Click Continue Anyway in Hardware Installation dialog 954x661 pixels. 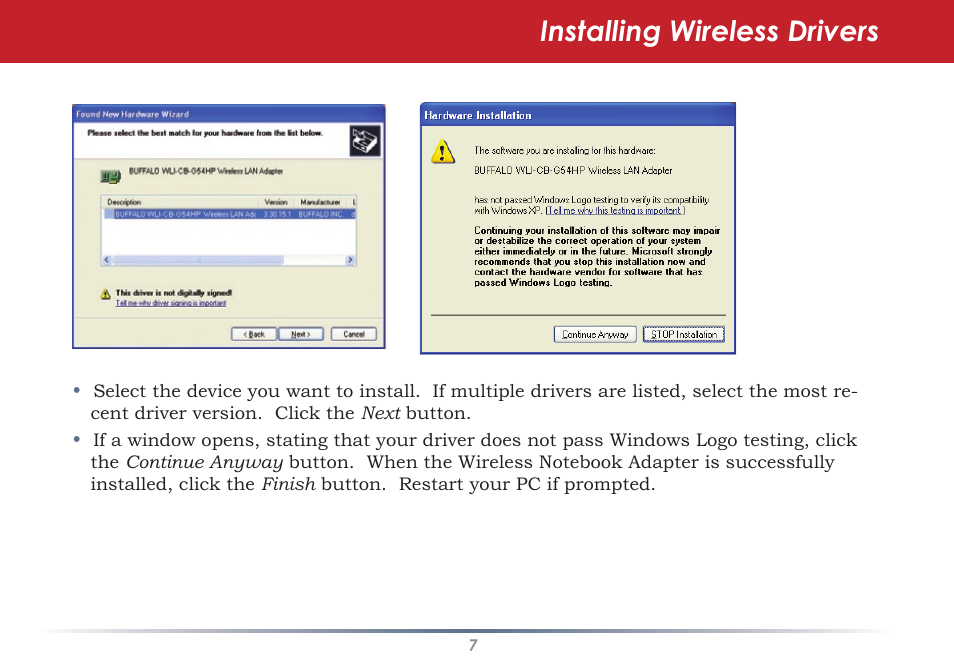click(x=595, y=334)
